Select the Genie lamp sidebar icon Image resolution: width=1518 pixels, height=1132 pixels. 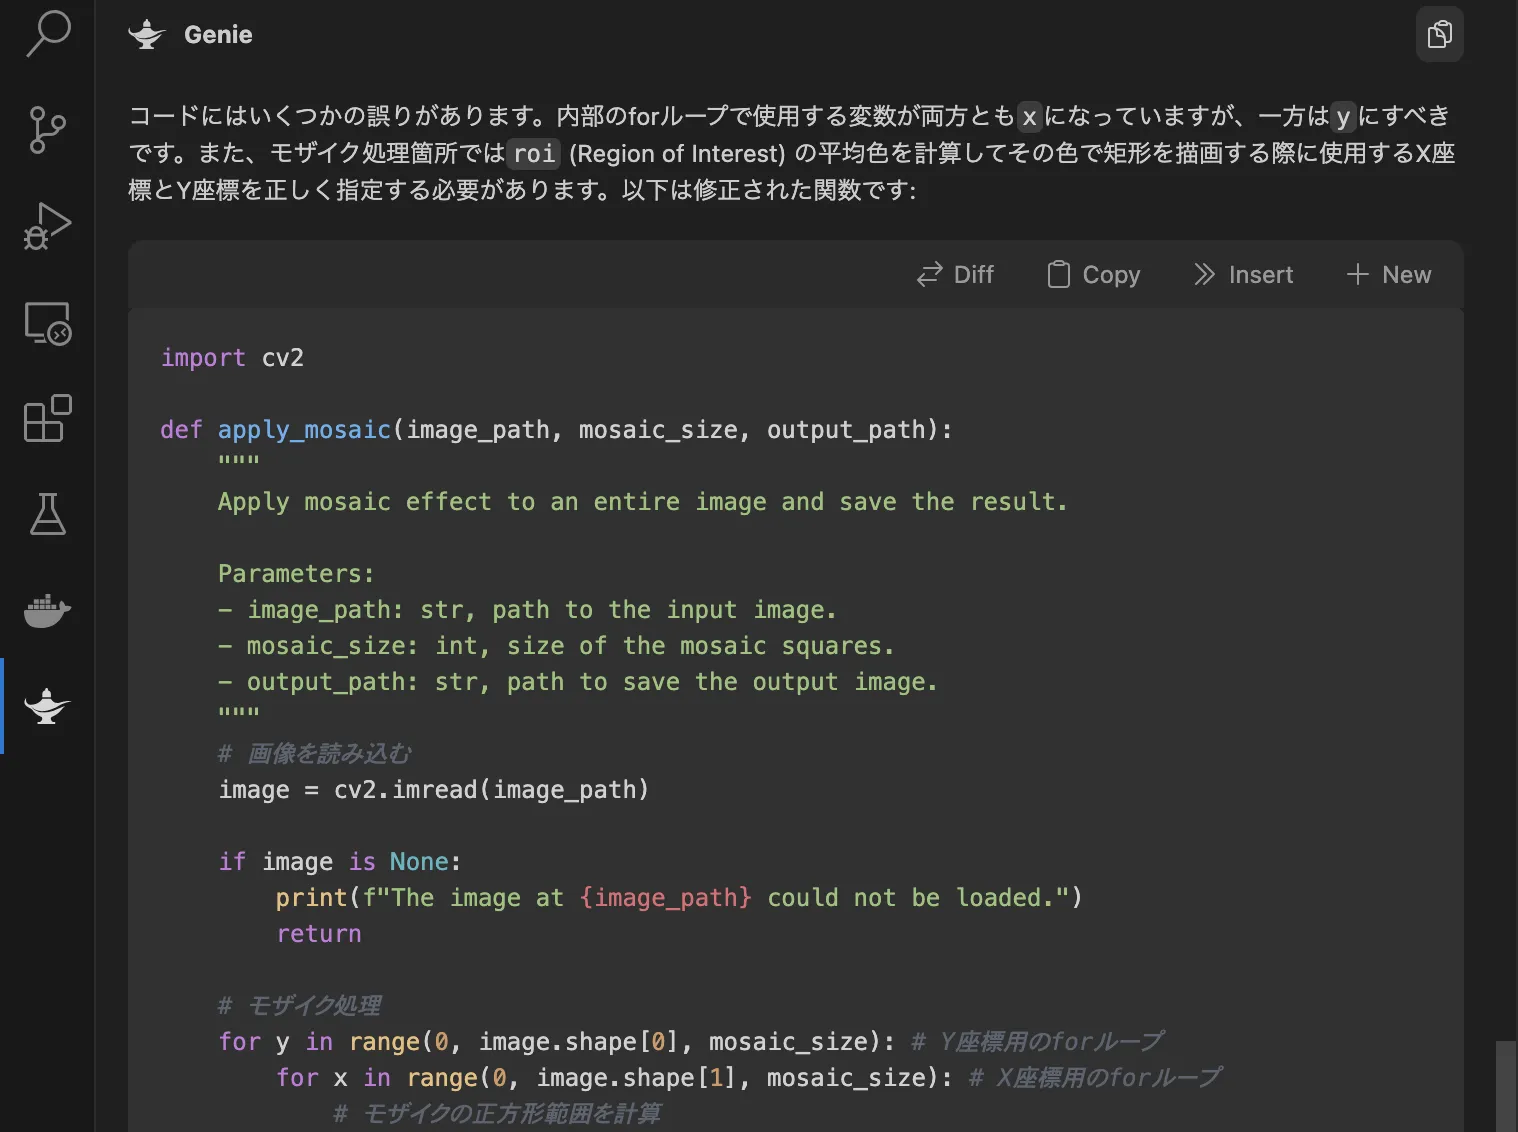coord(47,707)
